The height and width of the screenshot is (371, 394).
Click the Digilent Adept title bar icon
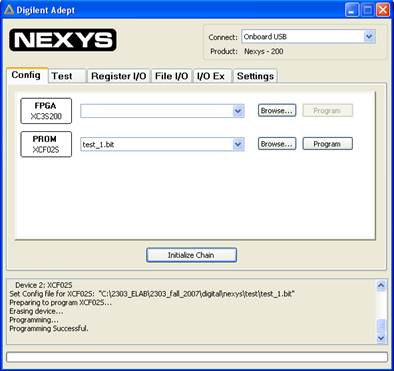[x=9, y=10]
